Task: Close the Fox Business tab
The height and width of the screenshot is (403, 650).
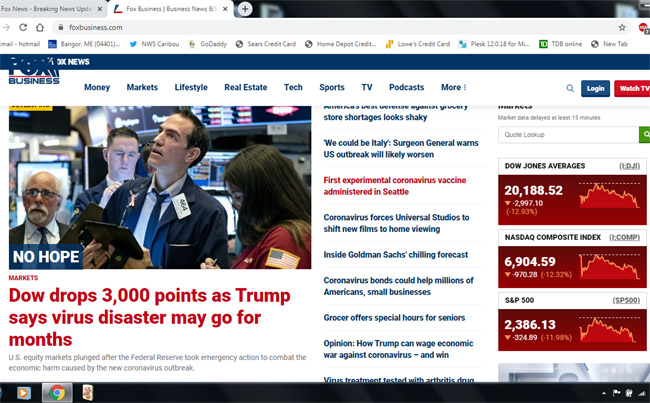Action: 225,9
